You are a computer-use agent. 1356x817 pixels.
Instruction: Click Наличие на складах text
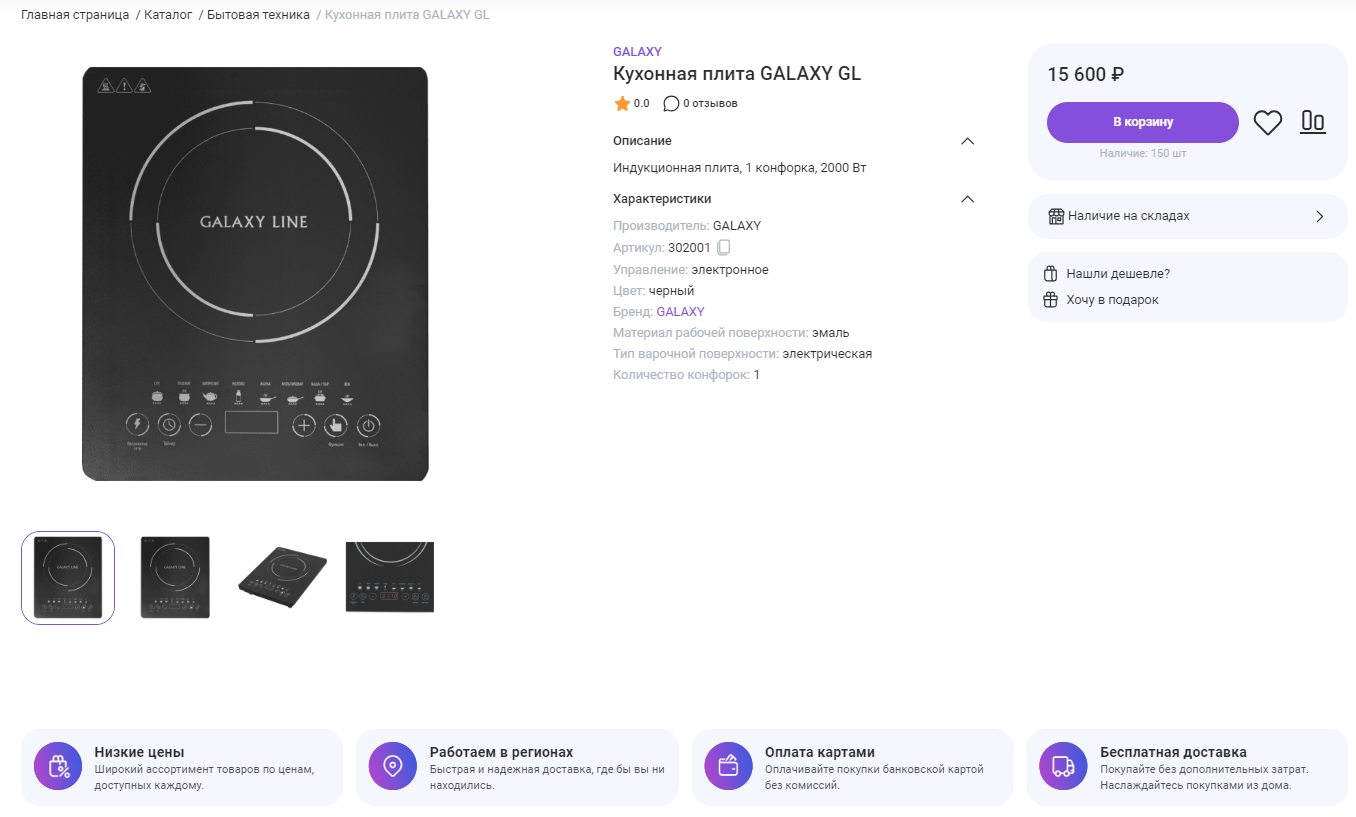(x=1129, y=216)
